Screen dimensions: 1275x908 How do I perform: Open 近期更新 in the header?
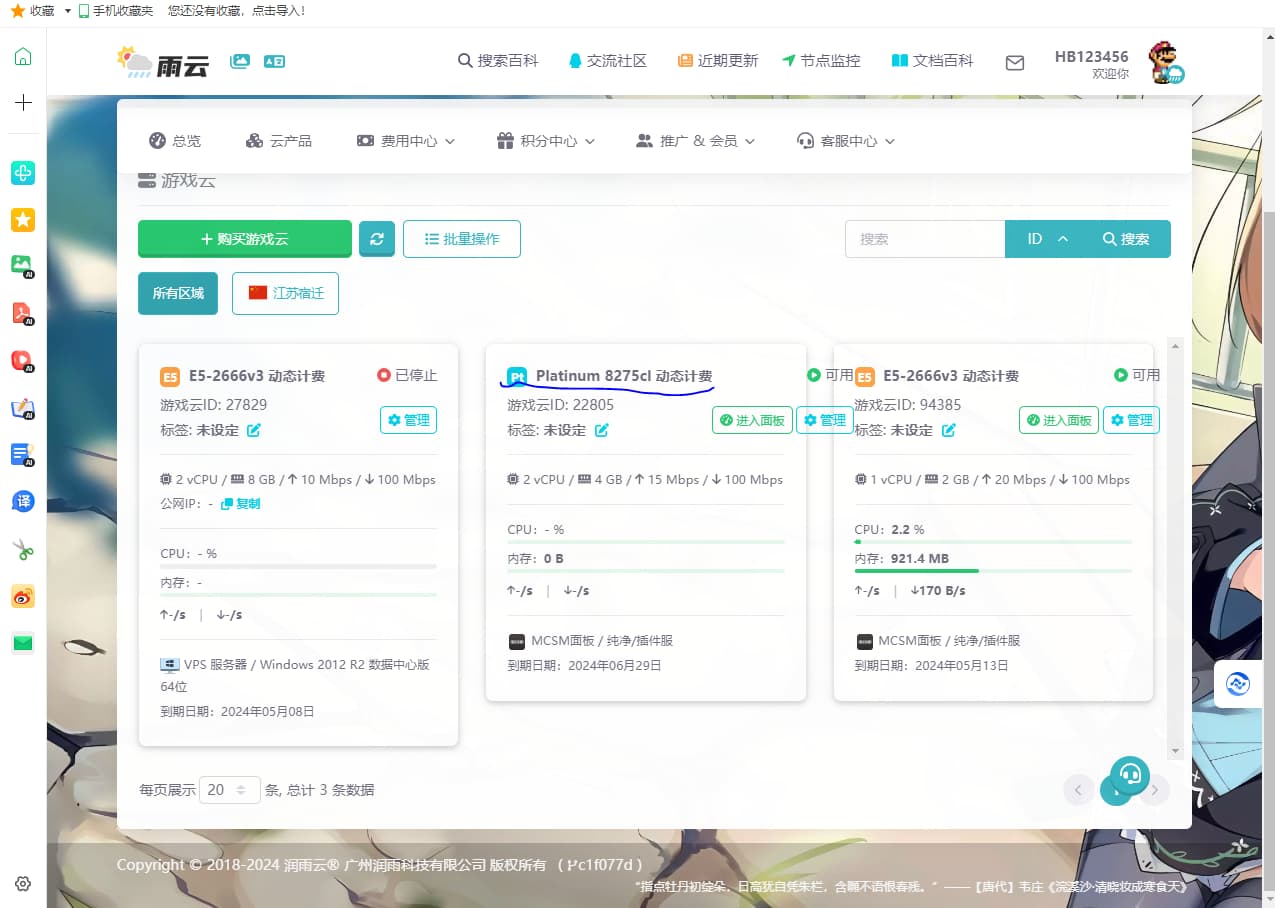click(718, 61)
